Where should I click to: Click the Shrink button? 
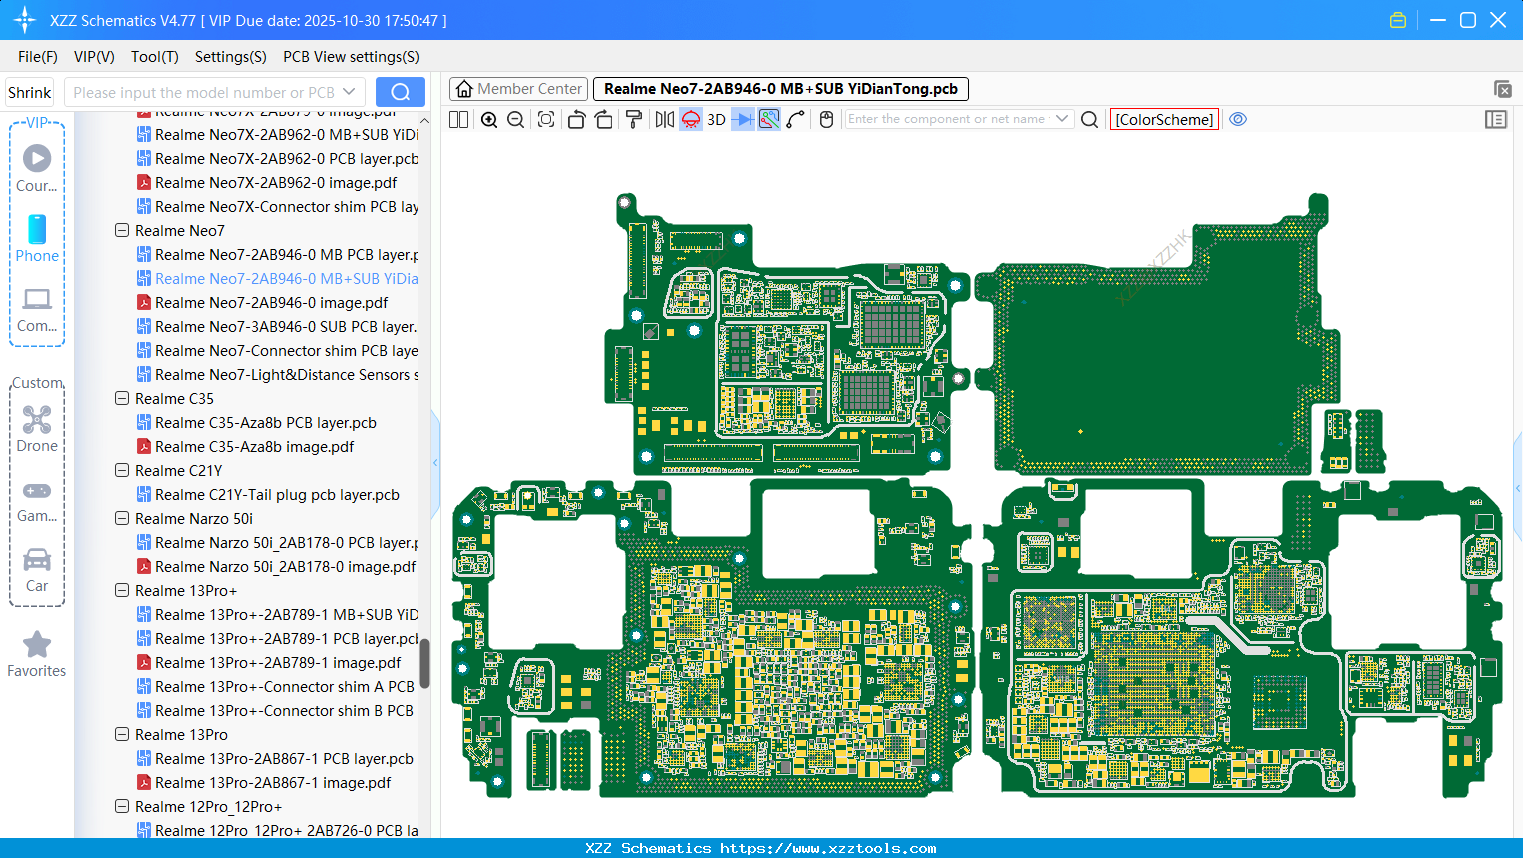[x=30, y=92]
